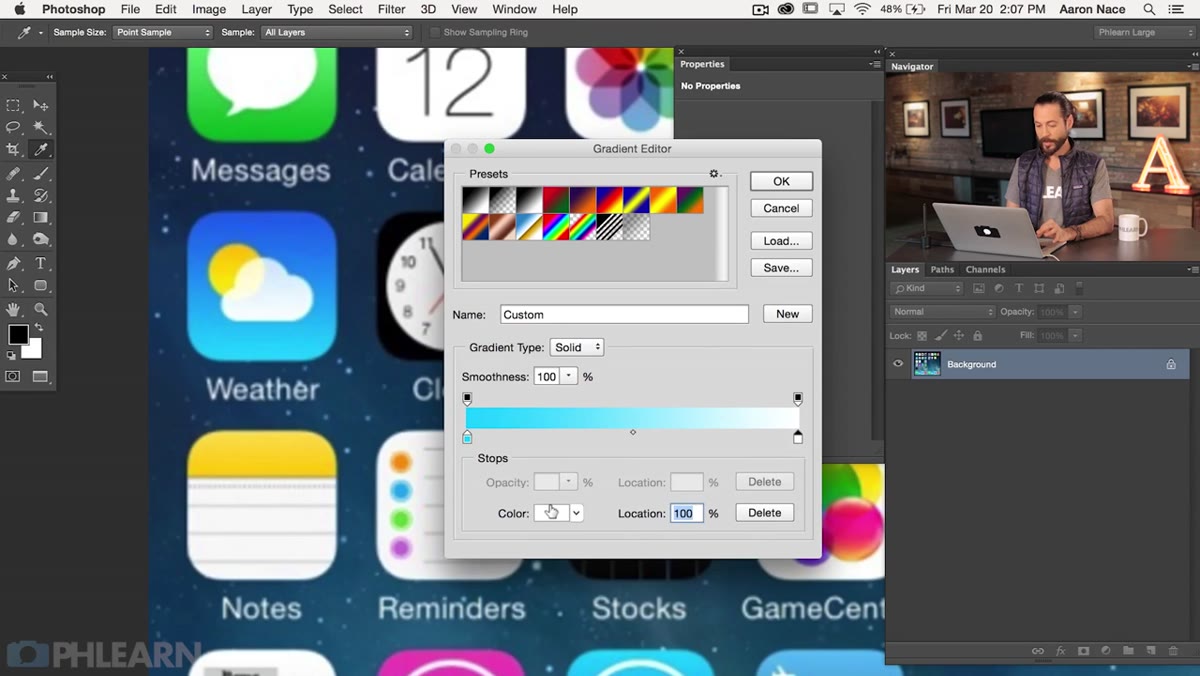Filter layers by adjustment layers
Screen dimensions: 1200x676
pyautogui.click(x=999, y=288)
